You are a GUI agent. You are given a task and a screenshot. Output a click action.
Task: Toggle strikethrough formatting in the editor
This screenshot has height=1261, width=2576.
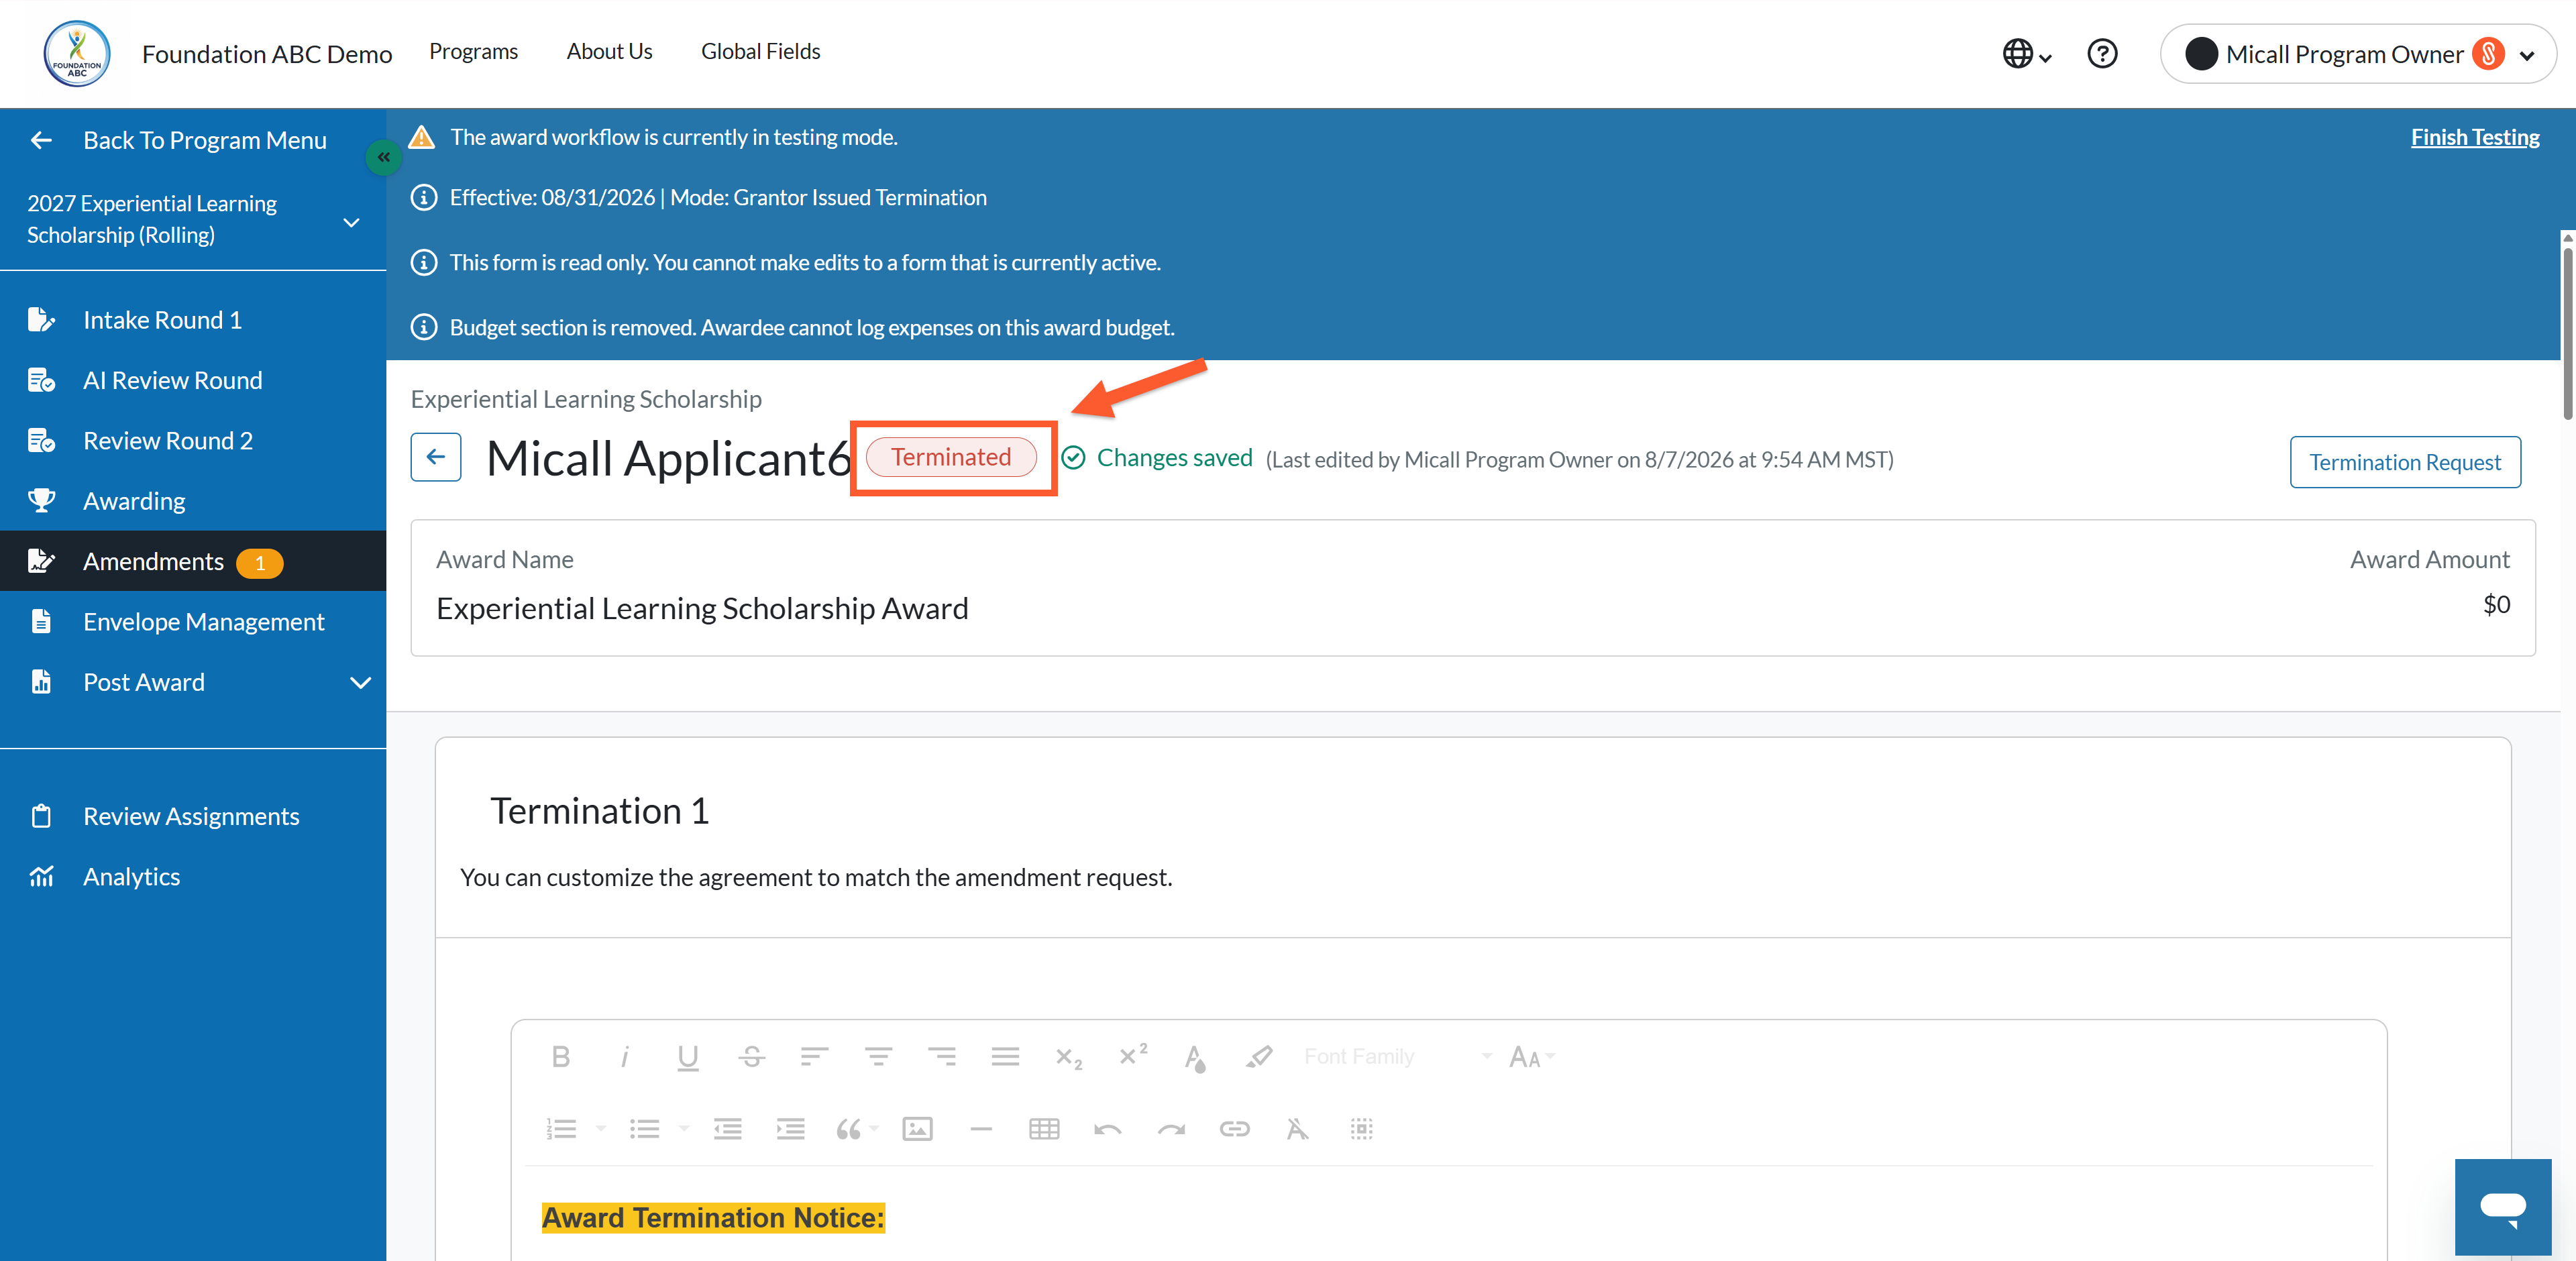point(752,1057)
